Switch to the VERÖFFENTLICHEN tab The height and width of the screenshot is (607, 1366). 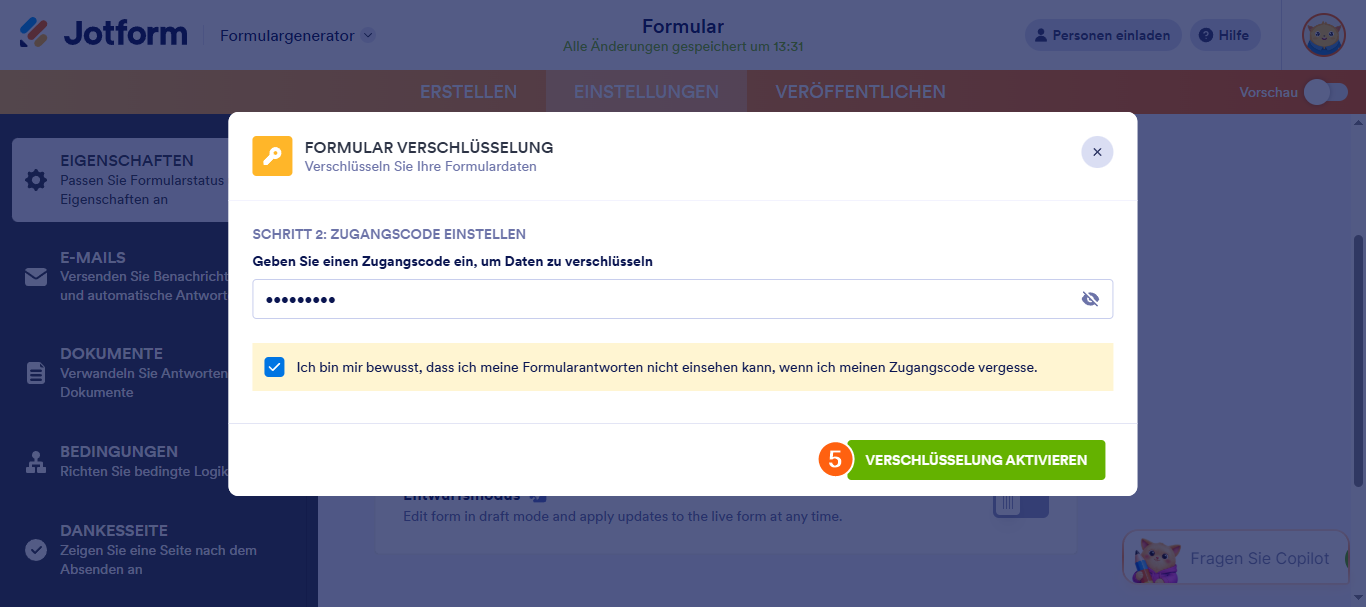tap(861, 92)
